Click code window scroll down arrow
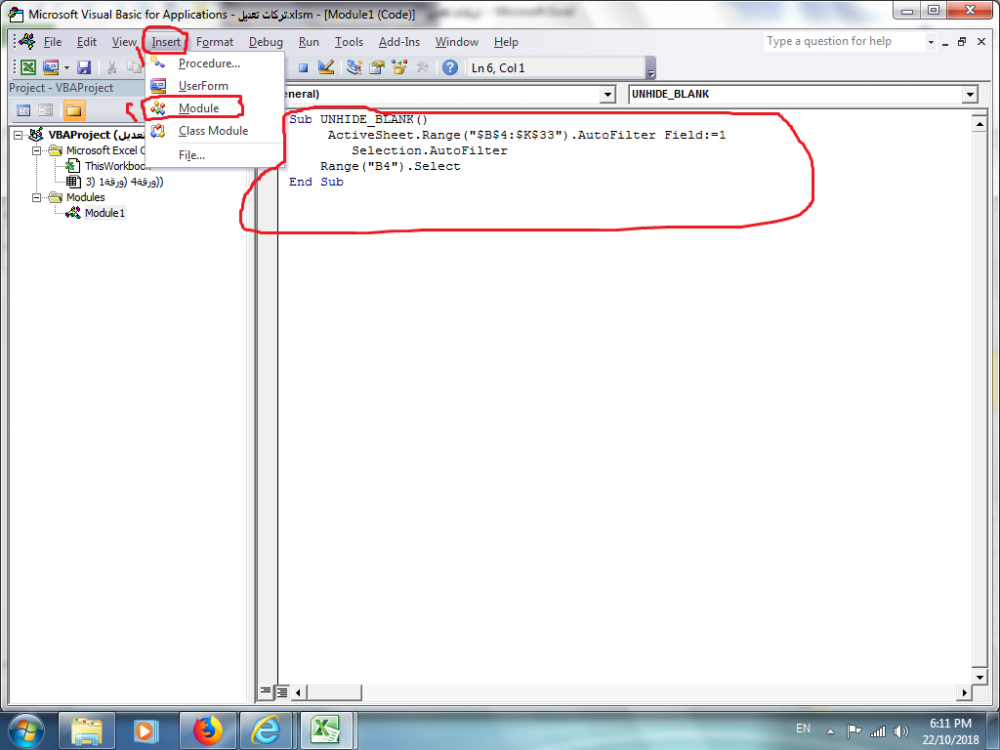The image size is (1000, 750). 980,676
